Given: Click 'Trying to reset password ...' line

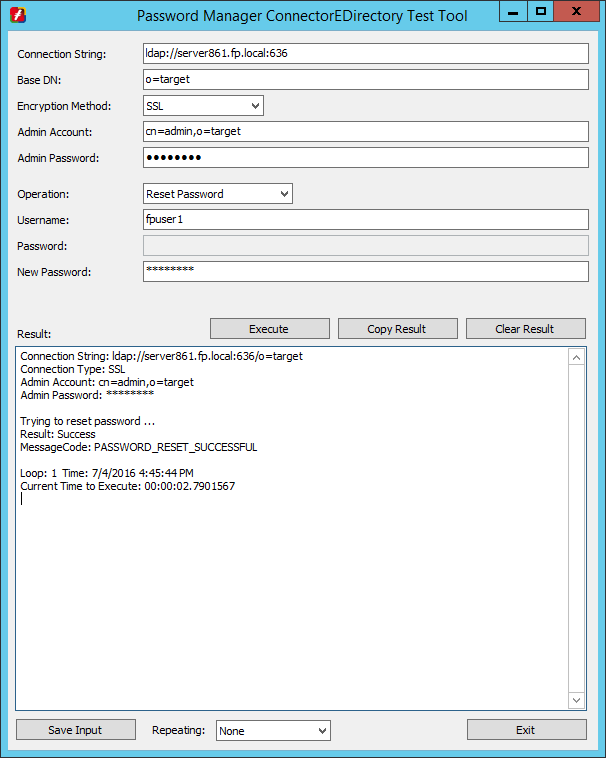Looking at the screenshot, I should 87,421.
